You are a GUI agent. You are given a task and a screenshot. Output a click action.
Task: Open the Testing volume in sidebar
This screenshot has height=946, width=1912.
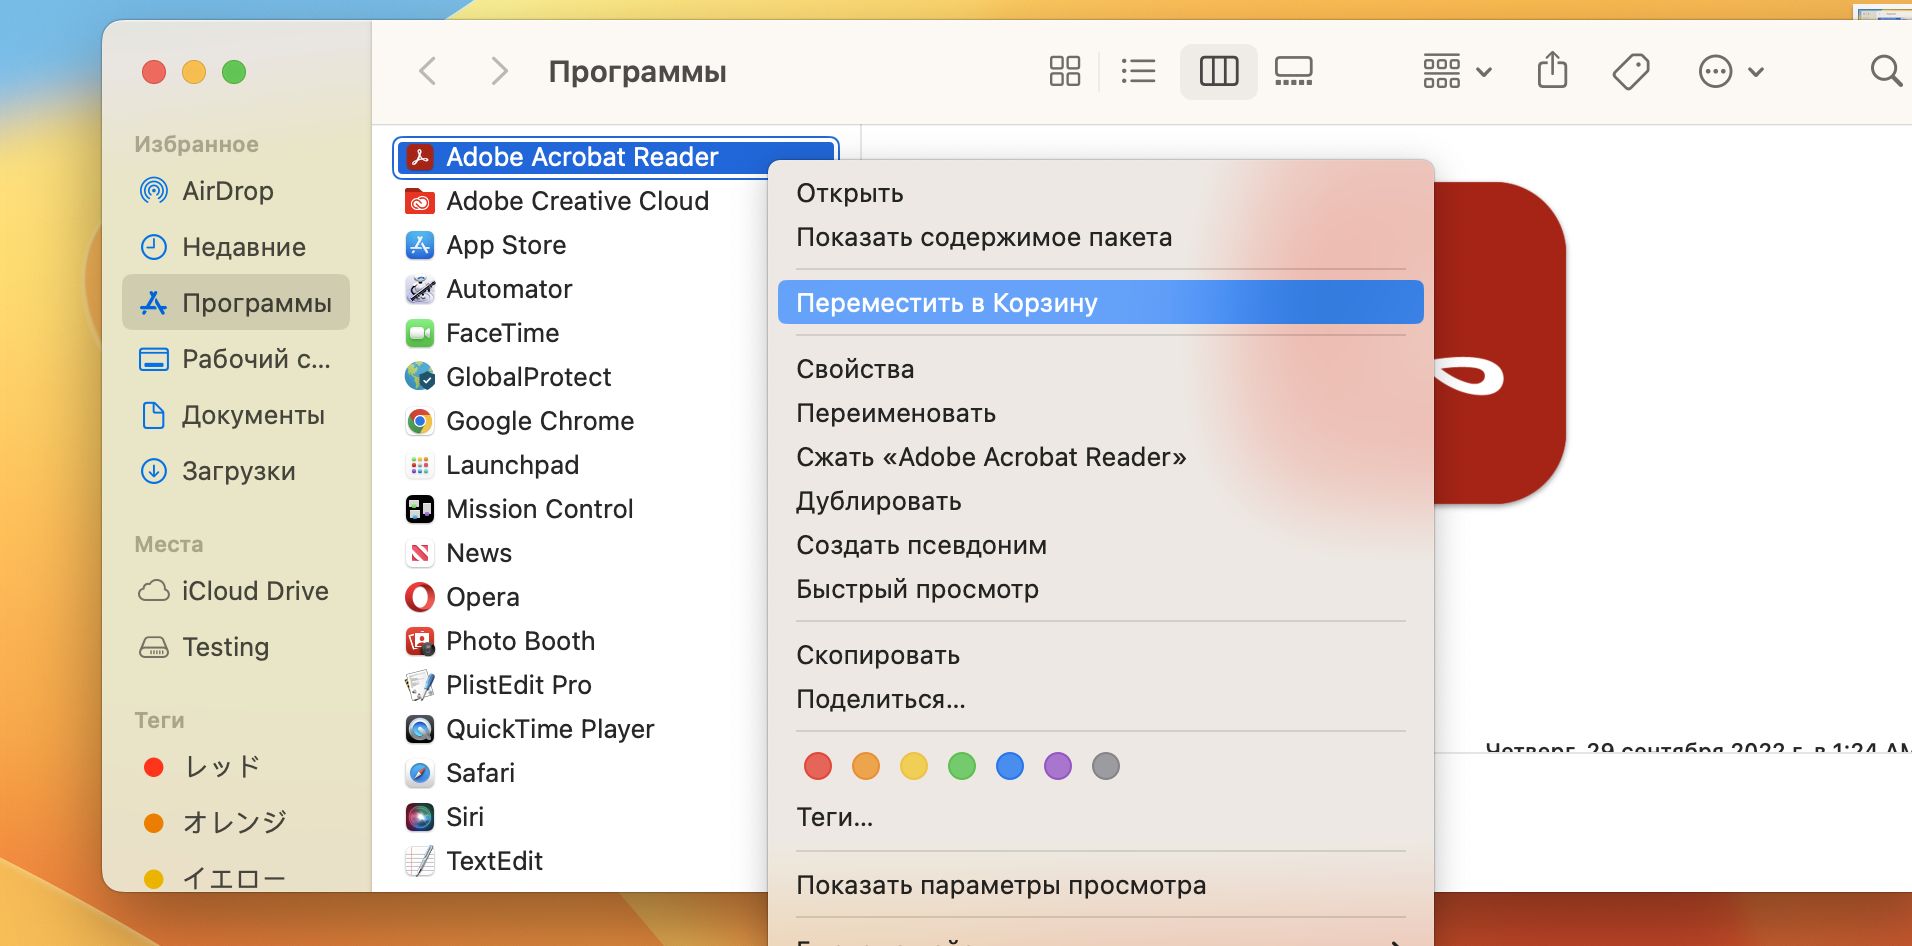pos(236,646)
